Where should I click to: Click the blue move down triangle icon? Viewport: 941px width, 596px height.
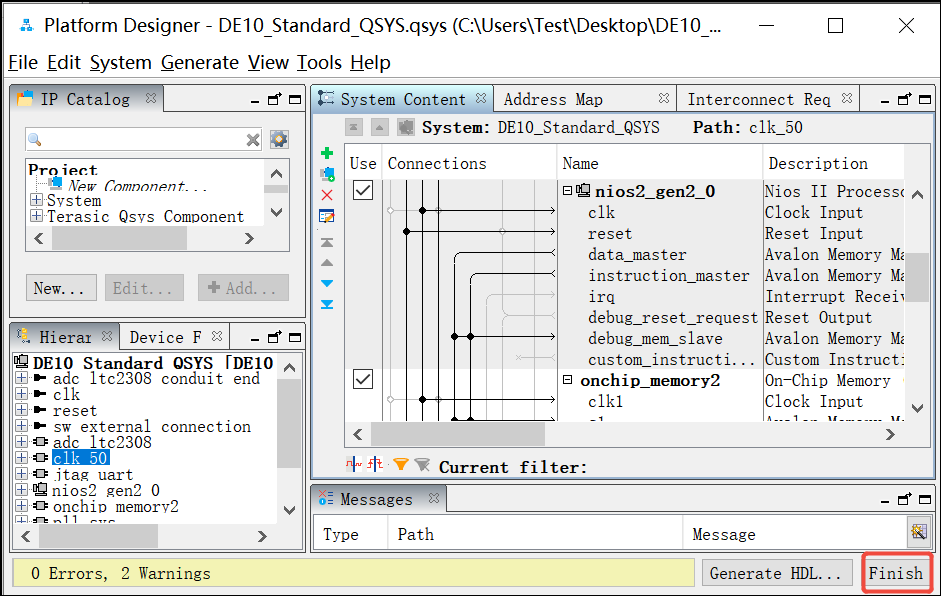[327, 283]
